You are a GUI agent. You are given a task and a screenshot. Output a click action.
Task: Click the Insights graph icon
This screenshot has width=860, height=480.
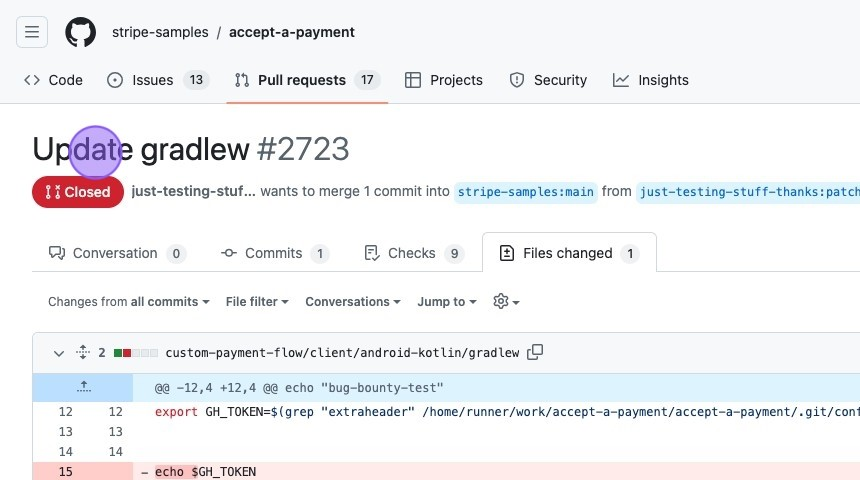point(621,80)
